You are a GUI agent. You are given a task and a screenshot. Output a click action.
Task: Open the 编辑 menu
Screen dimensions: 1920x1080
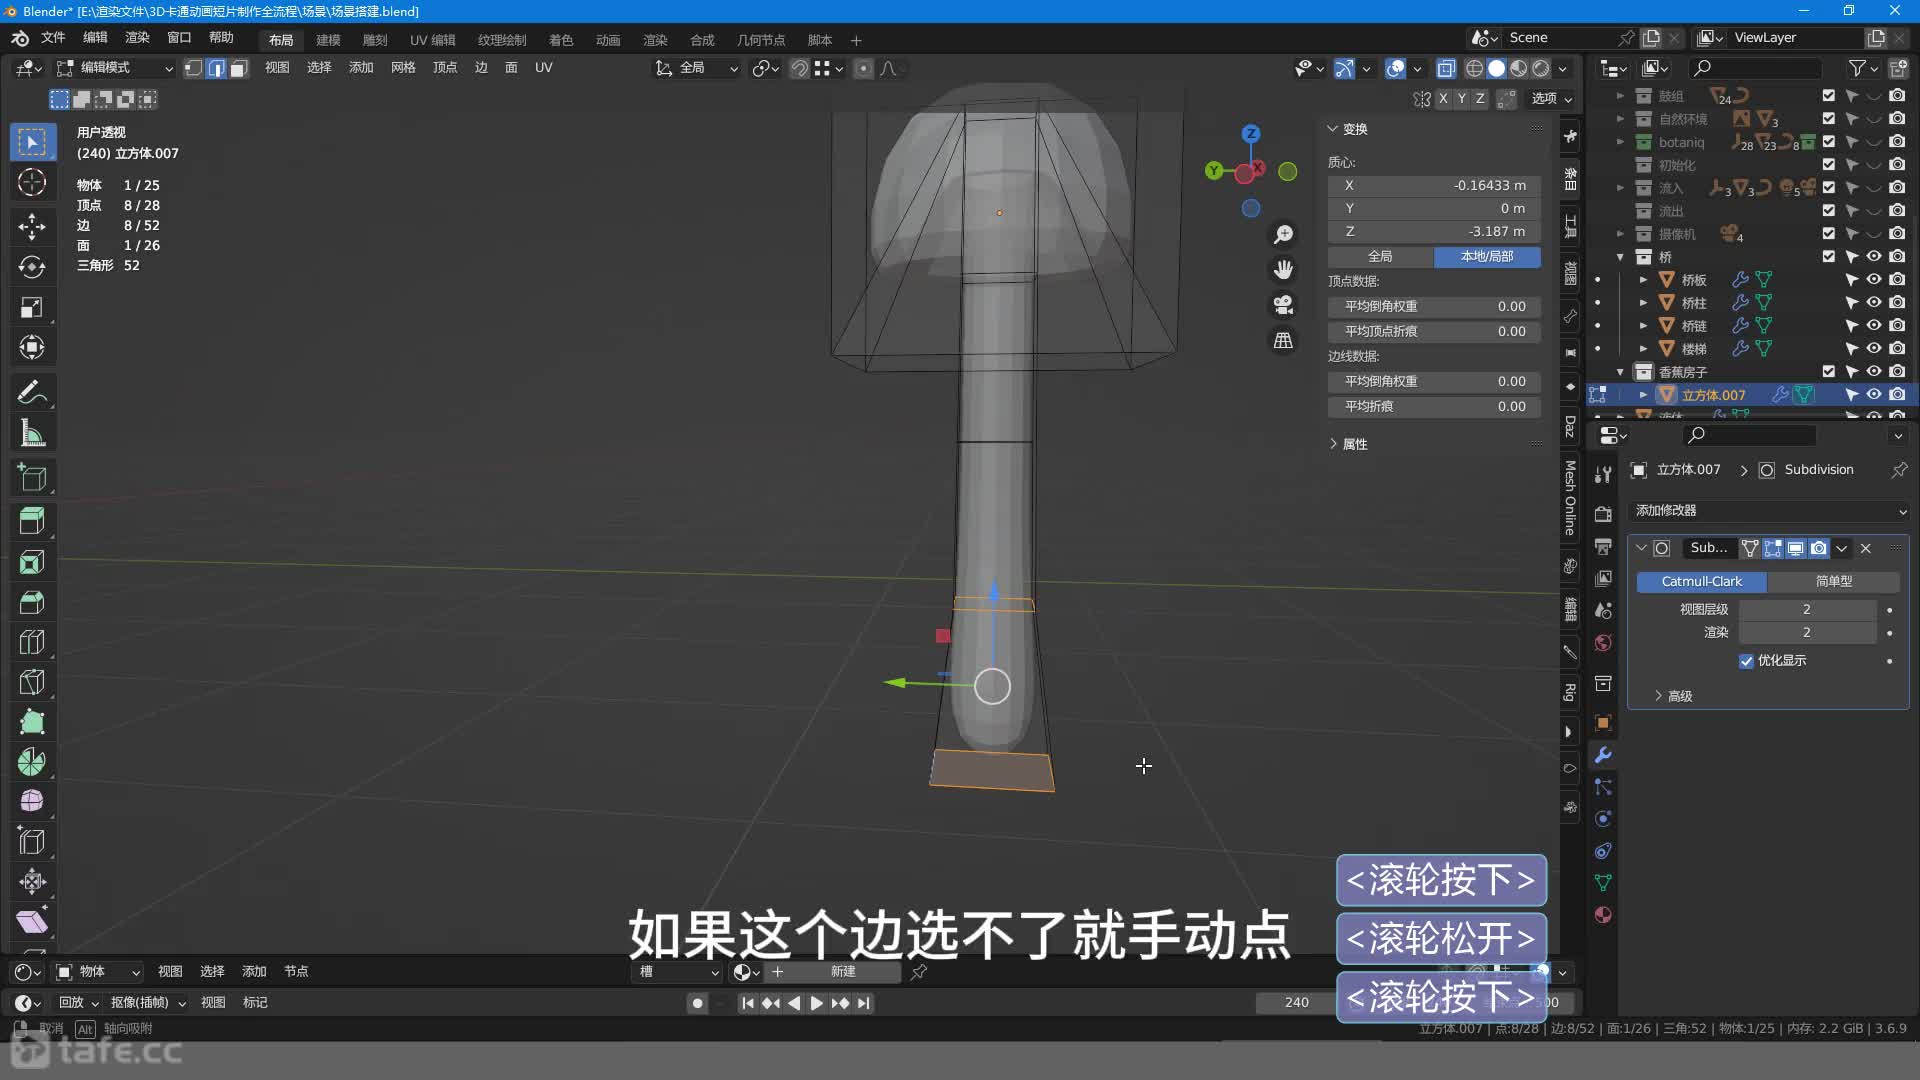pos(95,38)
